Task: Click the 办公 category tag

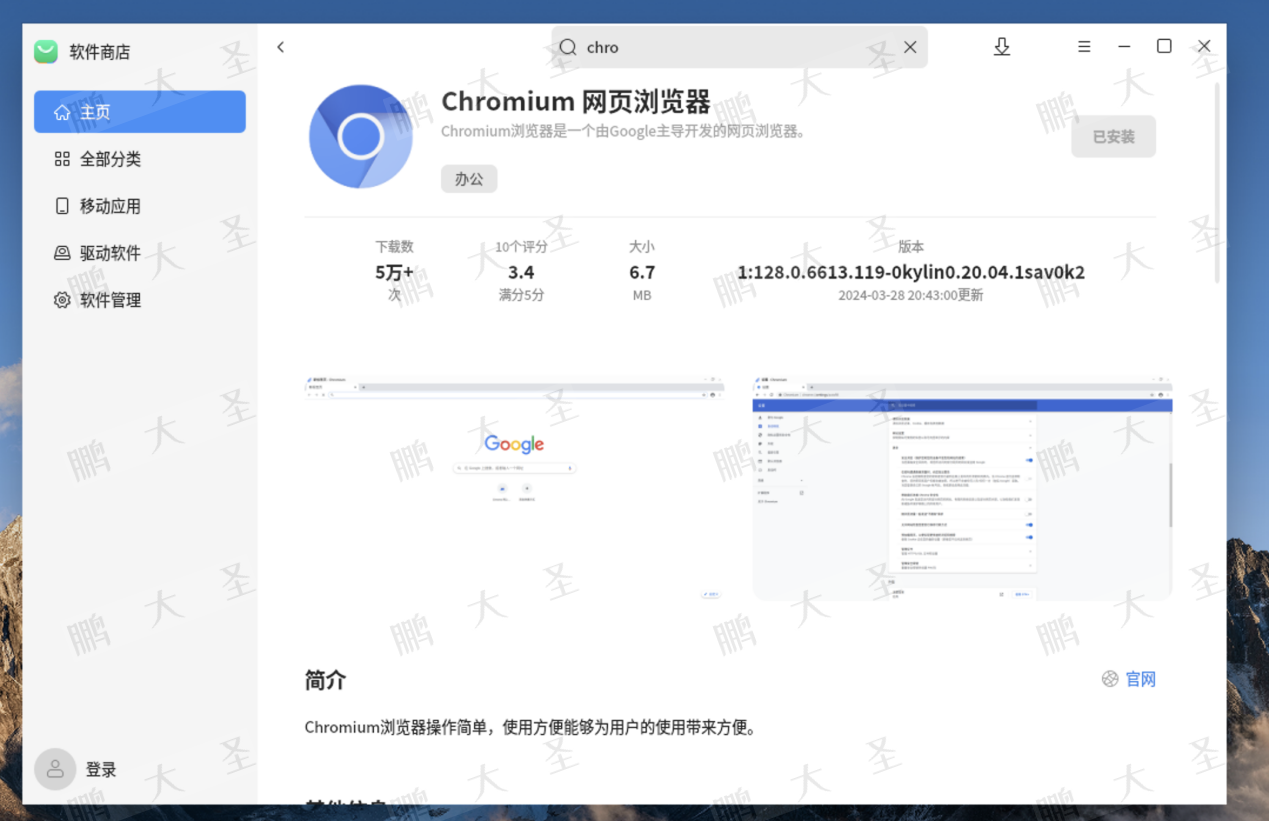Action: coord(469,179)
